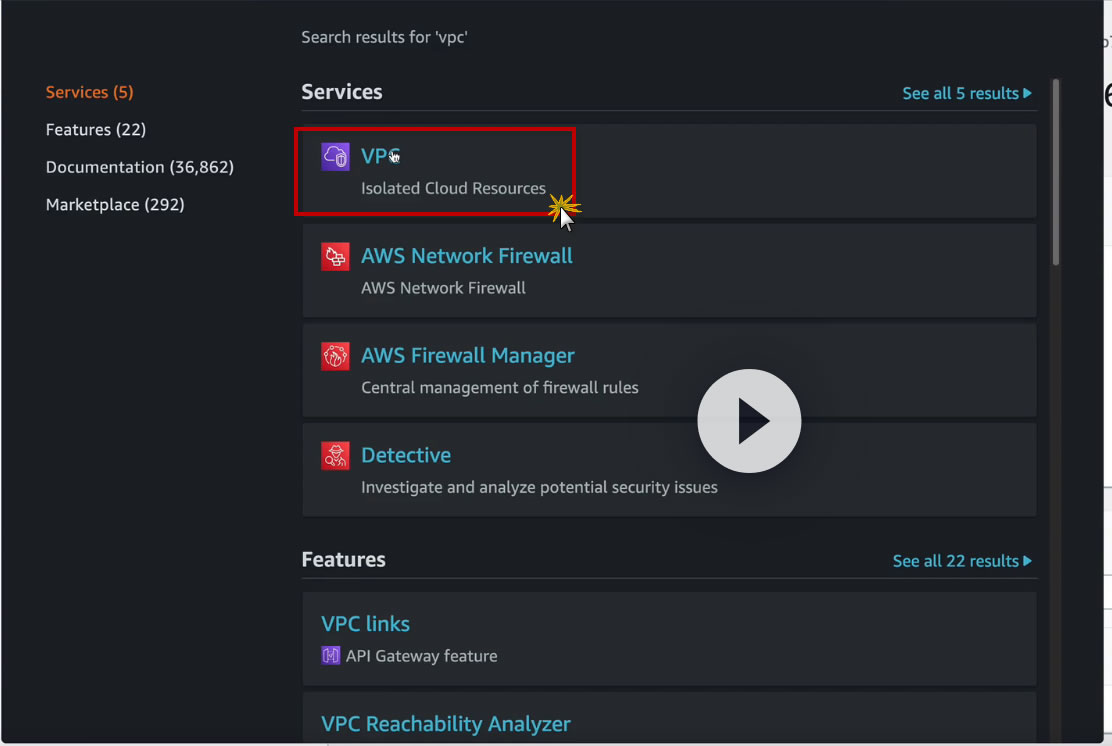
Task: Click the VPC service icon
Action: [x=335, y=157]
